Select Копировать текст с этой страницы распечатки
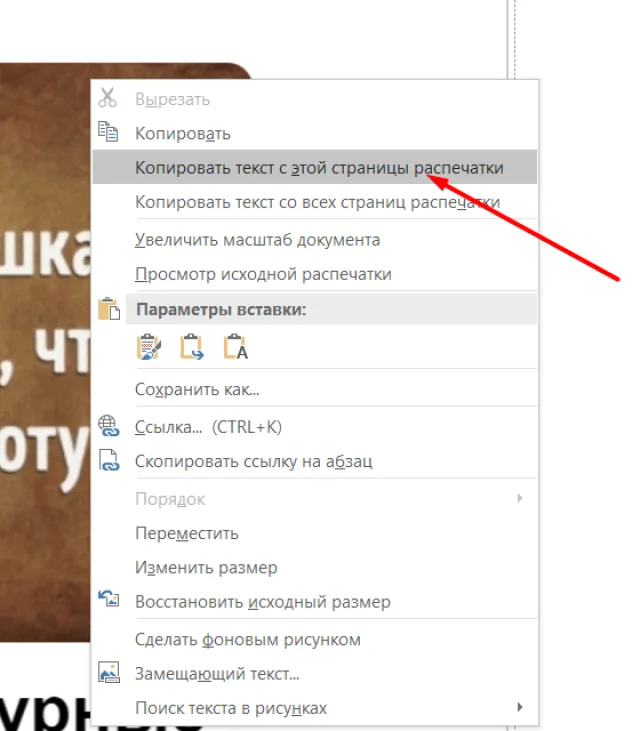640x731 pixels. pyautogui.click(x=315, y=167)
